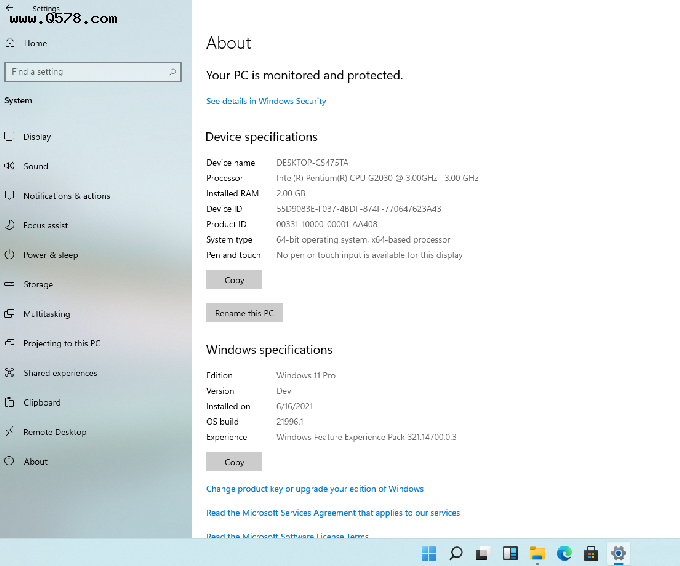Open Microsoft Software License Terms link
680x566 pixels.
[x=288, y=536]
